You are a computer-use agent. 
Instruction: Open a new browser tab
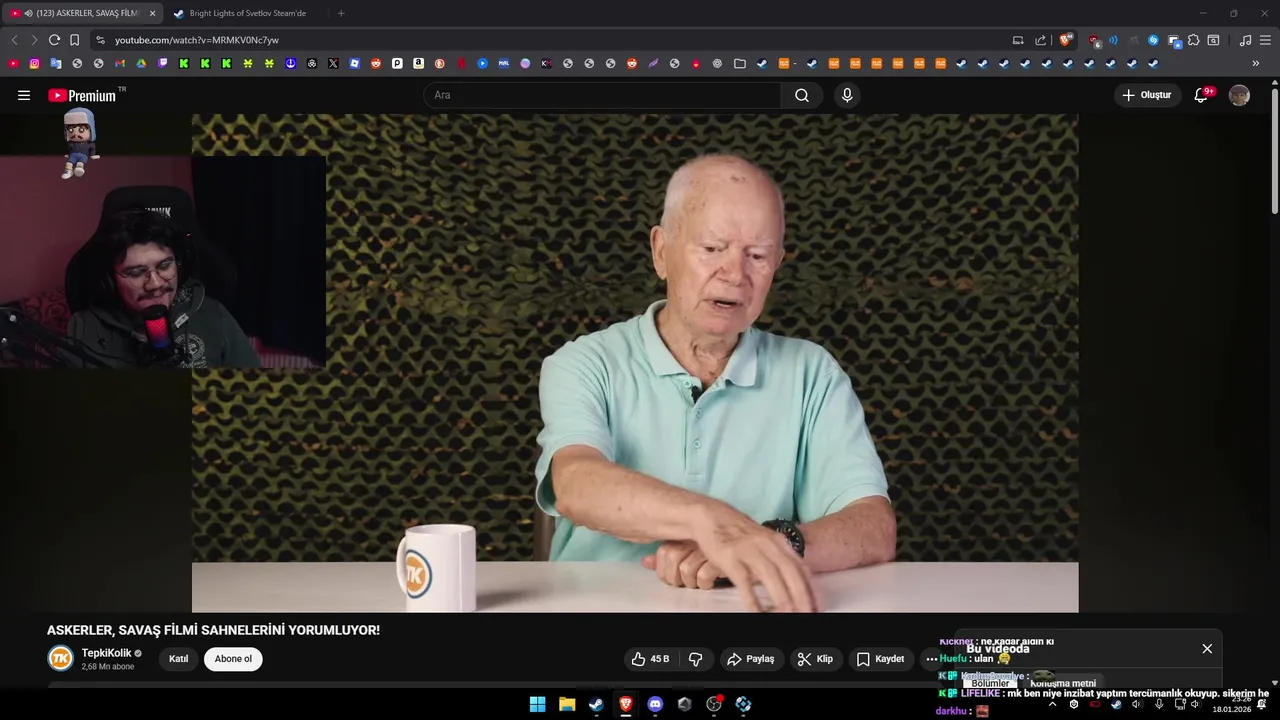341,13
